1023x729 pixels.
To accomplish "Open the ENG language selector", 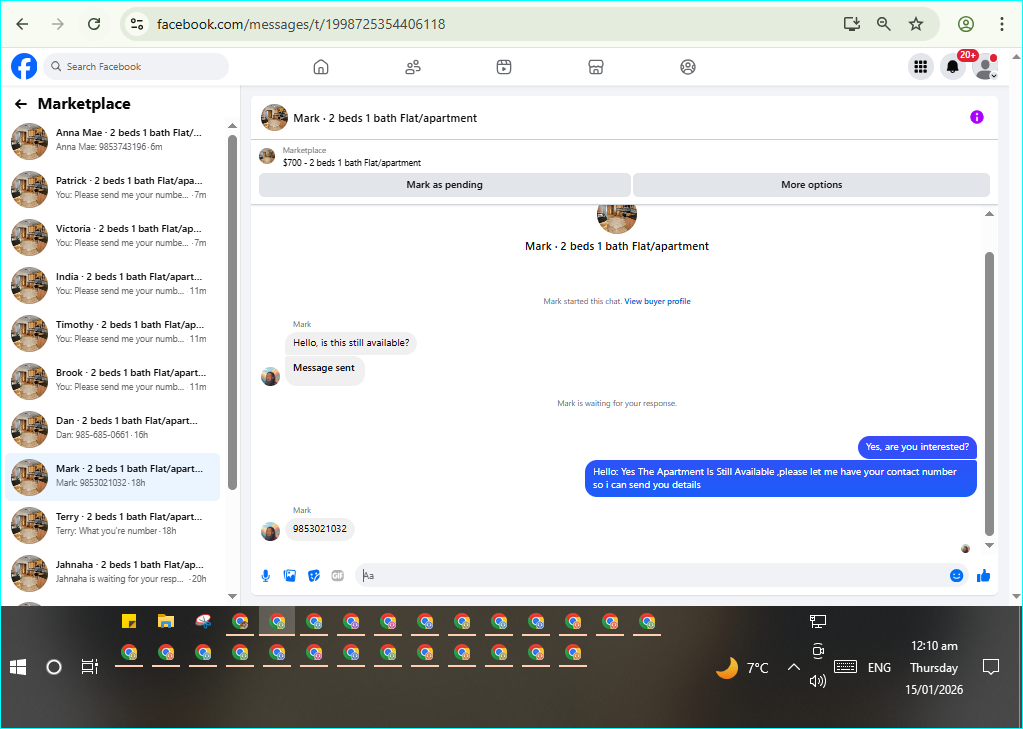I will (879, 668).
